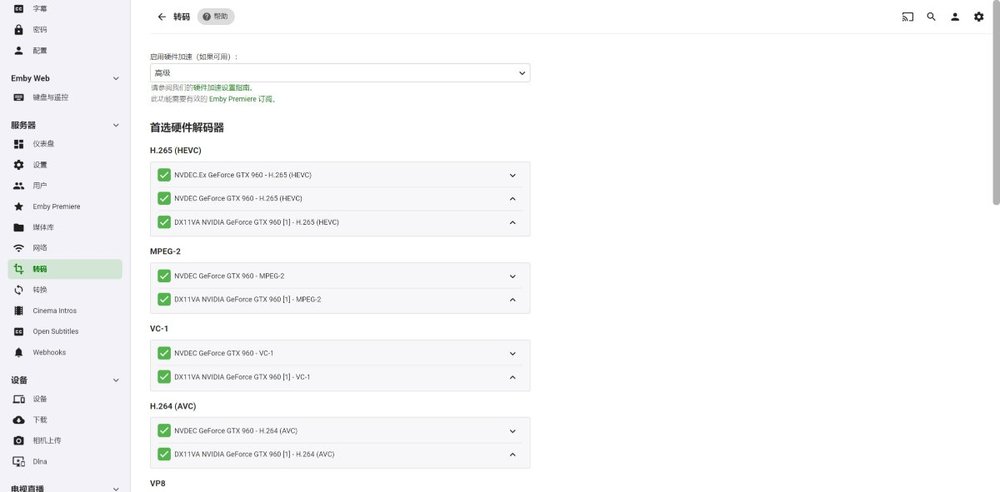The width and height of the screenshot is (1000, 492).
Task: Toggle DX11VA NVIDIA GTX 960 MPEG-2 checkbox
Action: click(x=164, y=299)
